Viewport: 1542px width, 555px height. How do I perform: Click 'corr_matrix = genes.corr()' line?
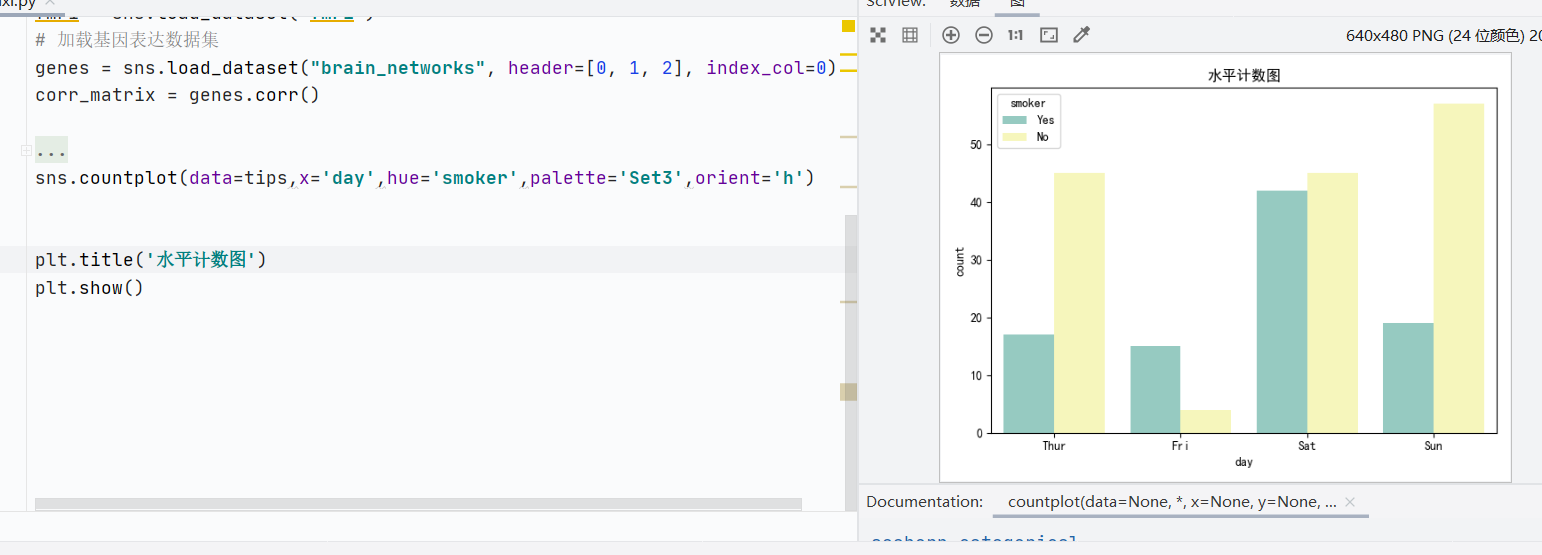(177, 96)
